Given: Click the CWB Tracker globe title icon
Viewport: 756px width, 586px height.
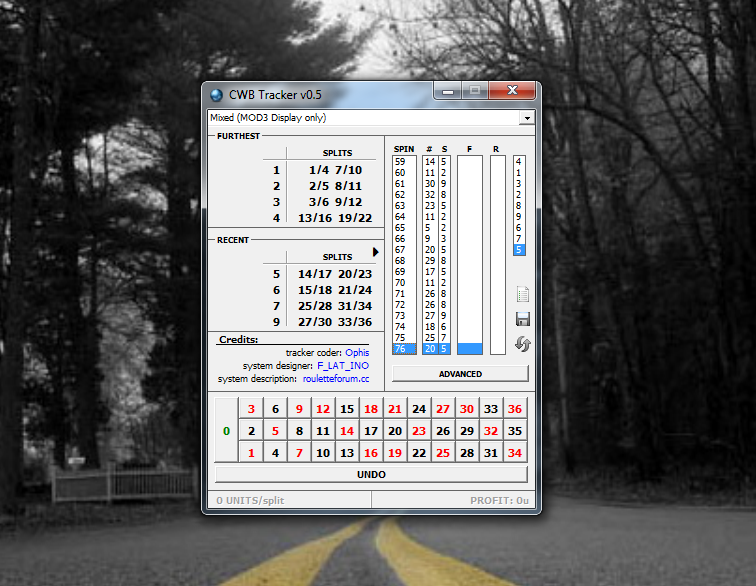Looking at the screenshot, I should pos(216,95).
